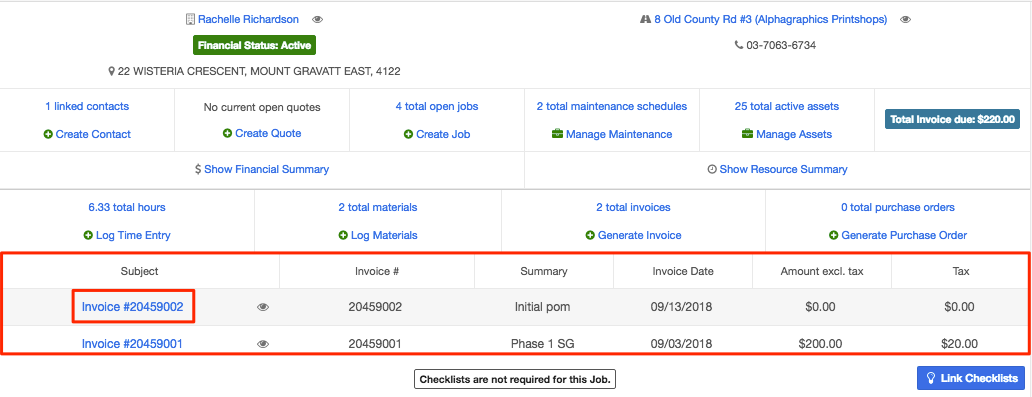
Task: Click phone number 03-7063-6734
Action: [781, 45]
